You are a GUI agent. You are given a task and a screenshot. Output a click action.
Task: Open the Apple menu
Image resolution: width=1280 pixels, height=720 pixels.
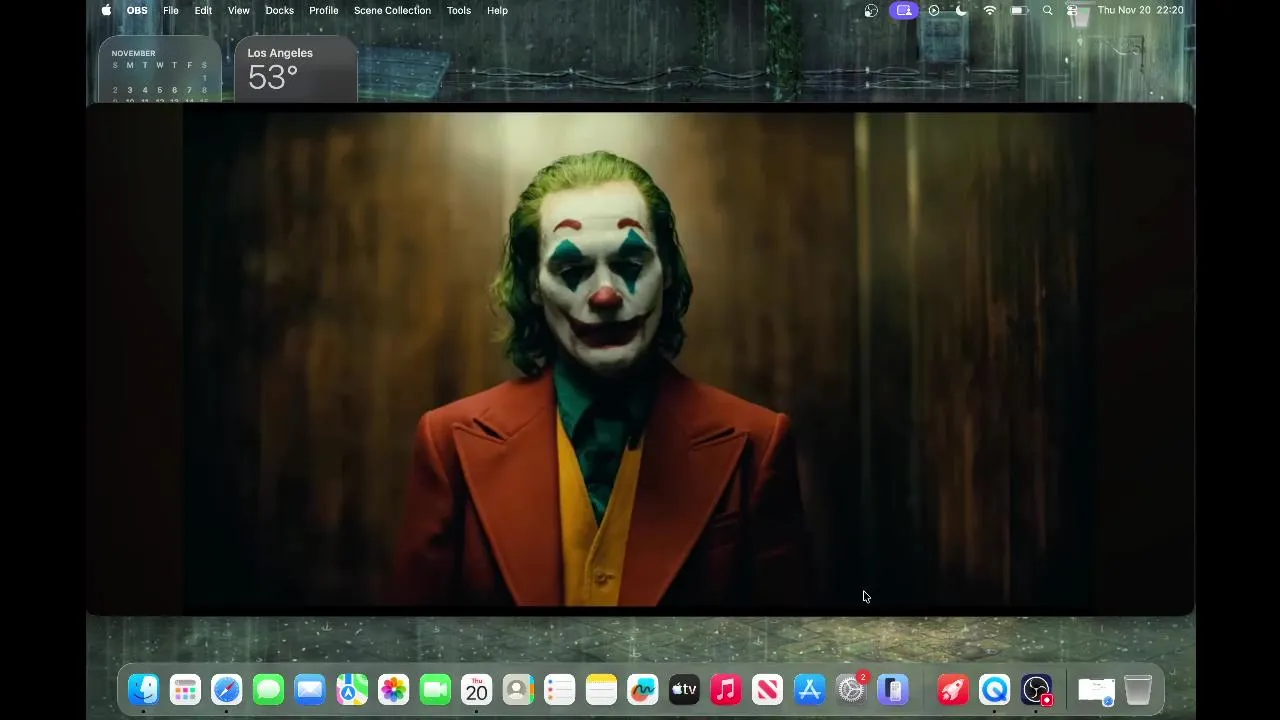(106, 10)
